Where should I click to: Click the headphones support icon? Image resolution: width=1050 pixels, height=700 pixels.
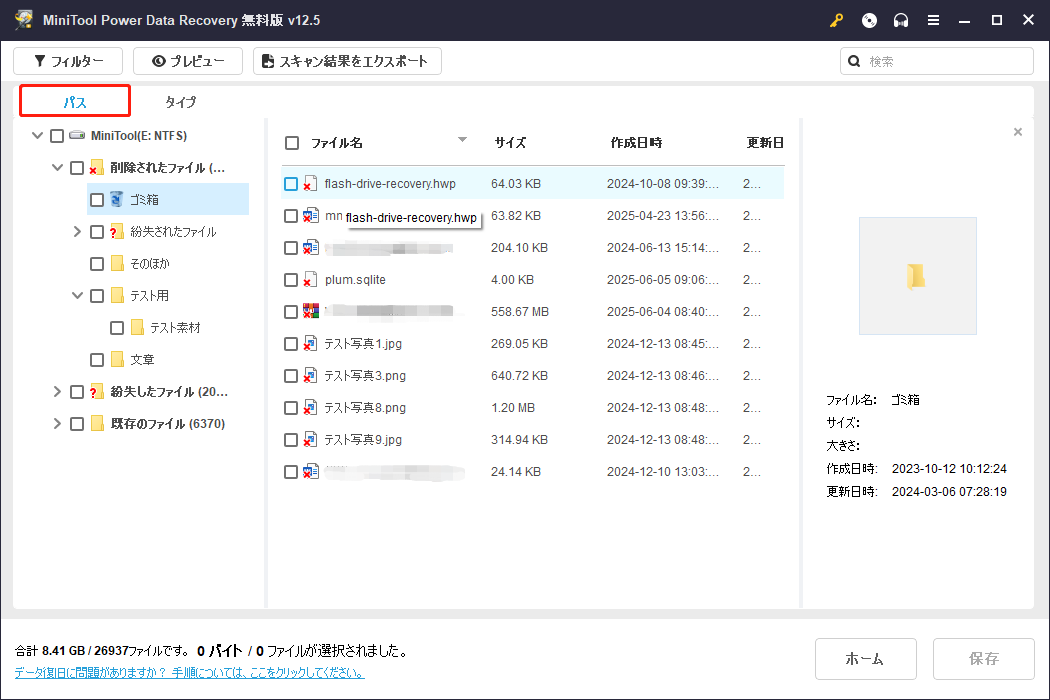(901, 20)
